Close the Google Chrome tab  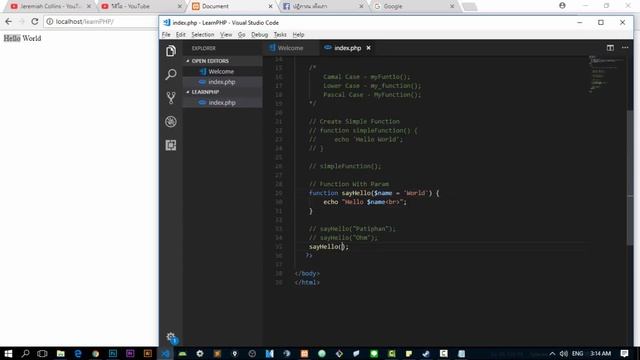pos(452,6)
